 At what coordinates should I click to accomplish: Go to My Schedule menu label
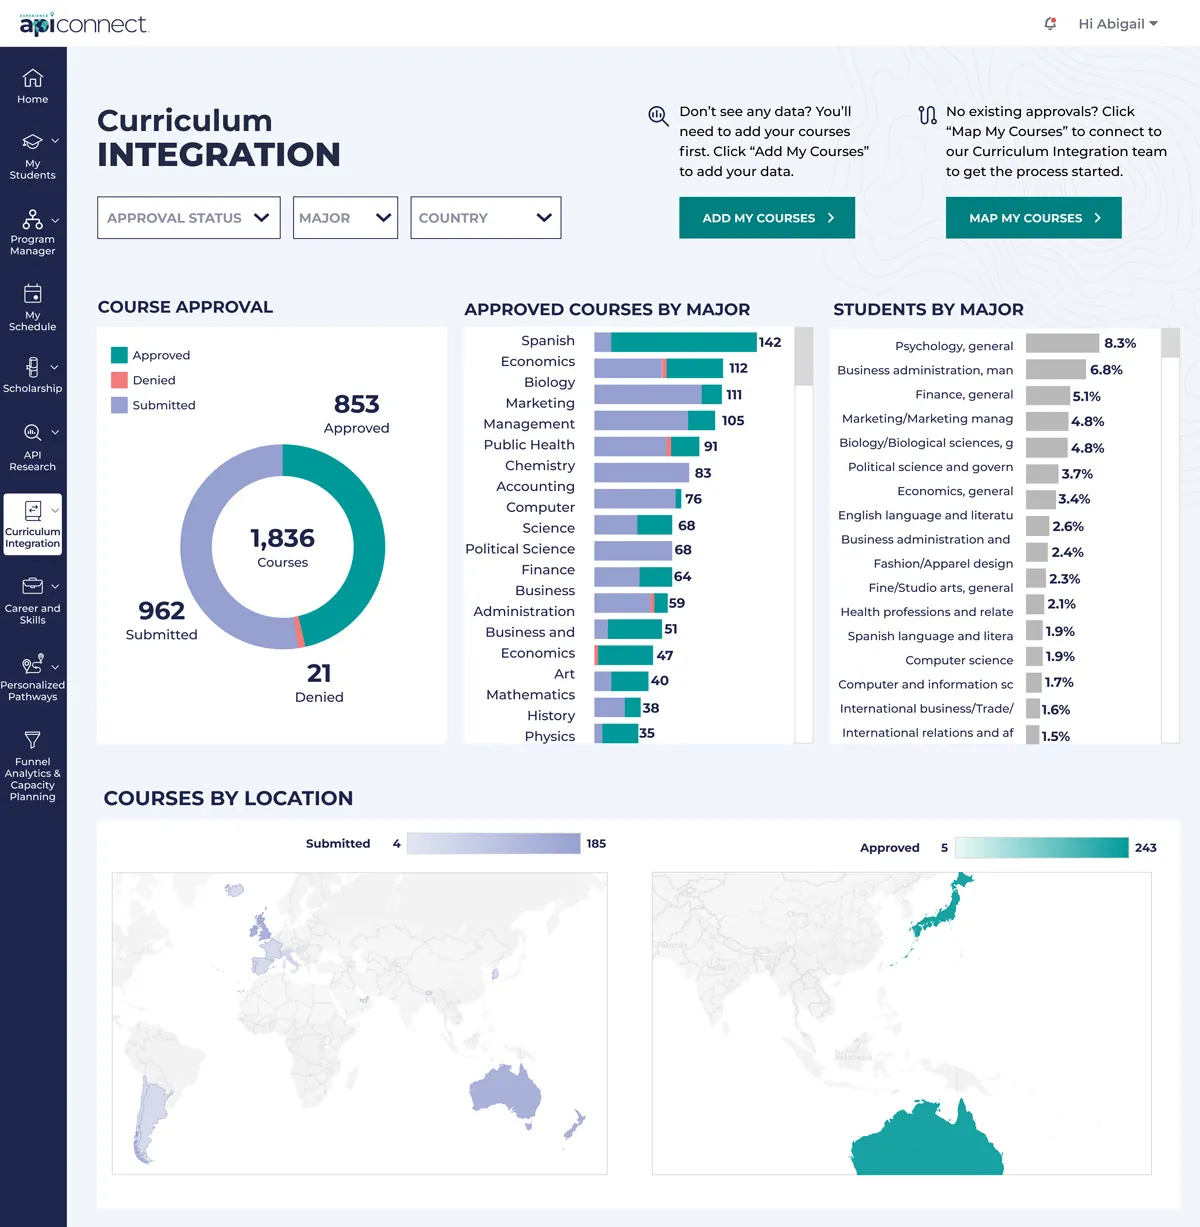click(x=32, y=321)
